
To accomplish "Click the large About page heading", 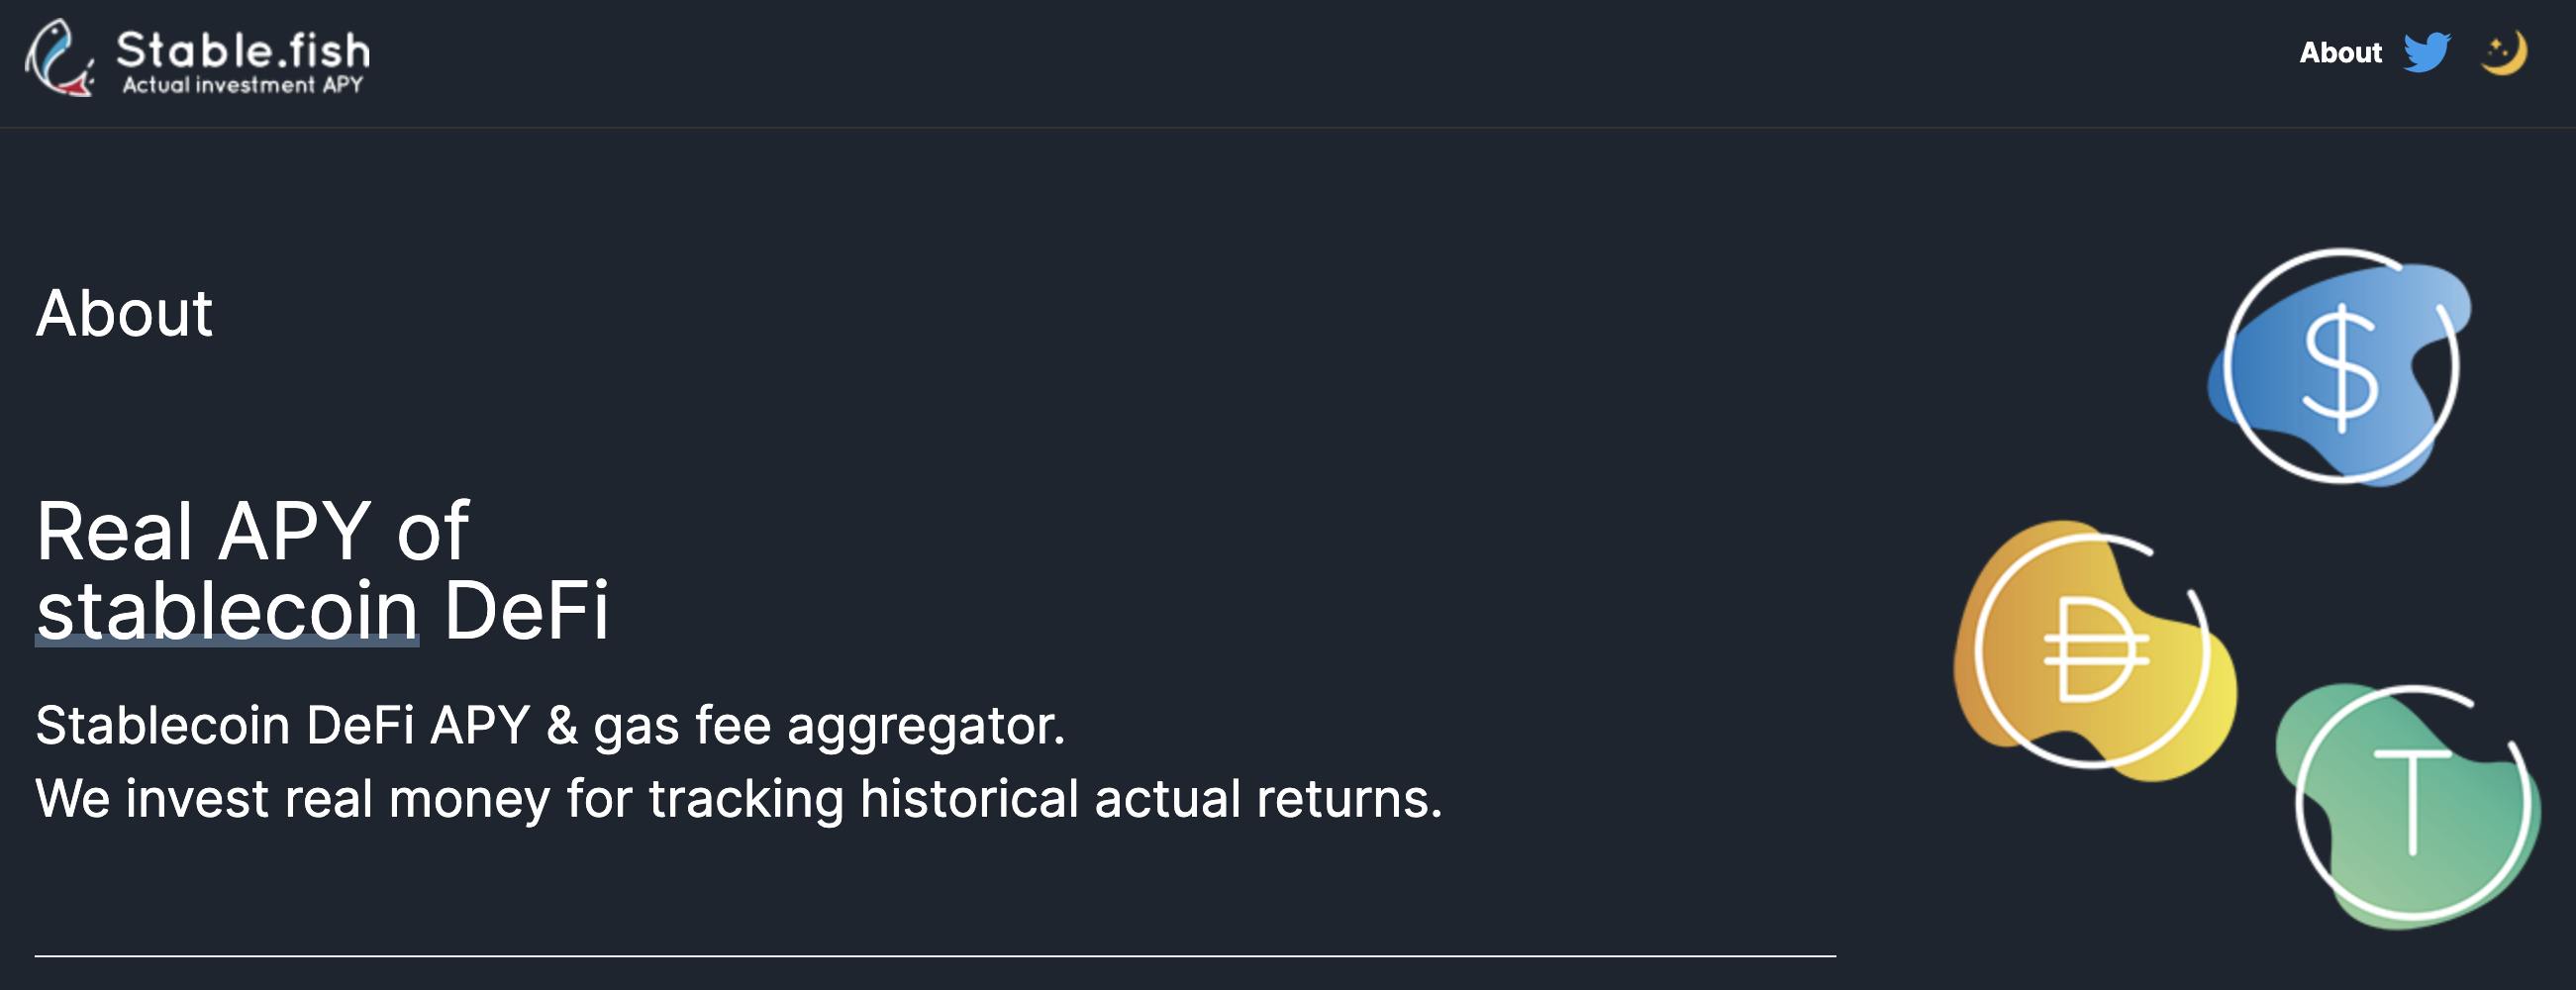I will pyautogui.click(x=124, y=314).
